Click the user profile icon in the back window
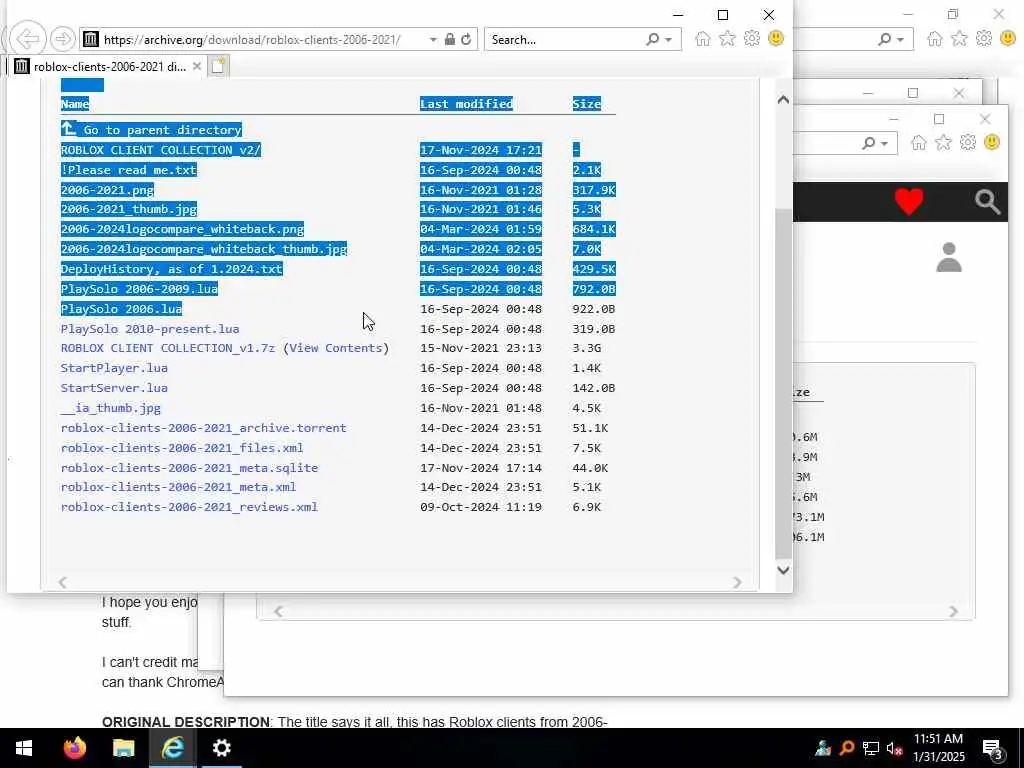Image resolution: width=1024 pixels, height=768 pixels. coord(949,257)
